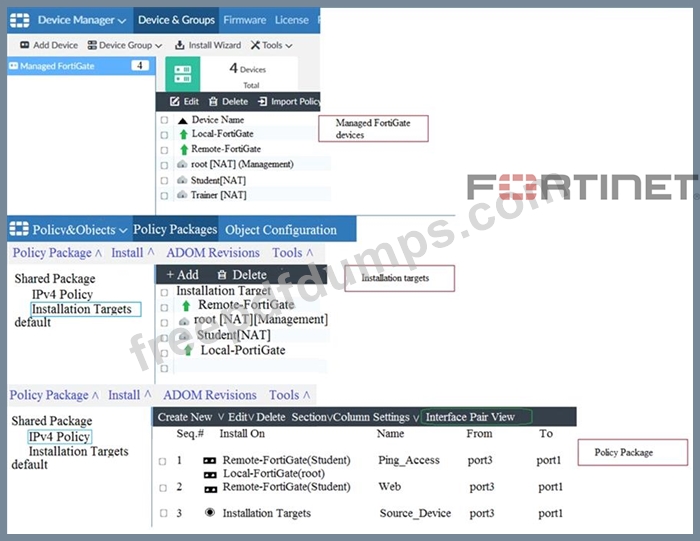Click device icon beside Remote-FortiGate(Student) in row 1
Screen dimensions: 700x541
click(209, 461)
